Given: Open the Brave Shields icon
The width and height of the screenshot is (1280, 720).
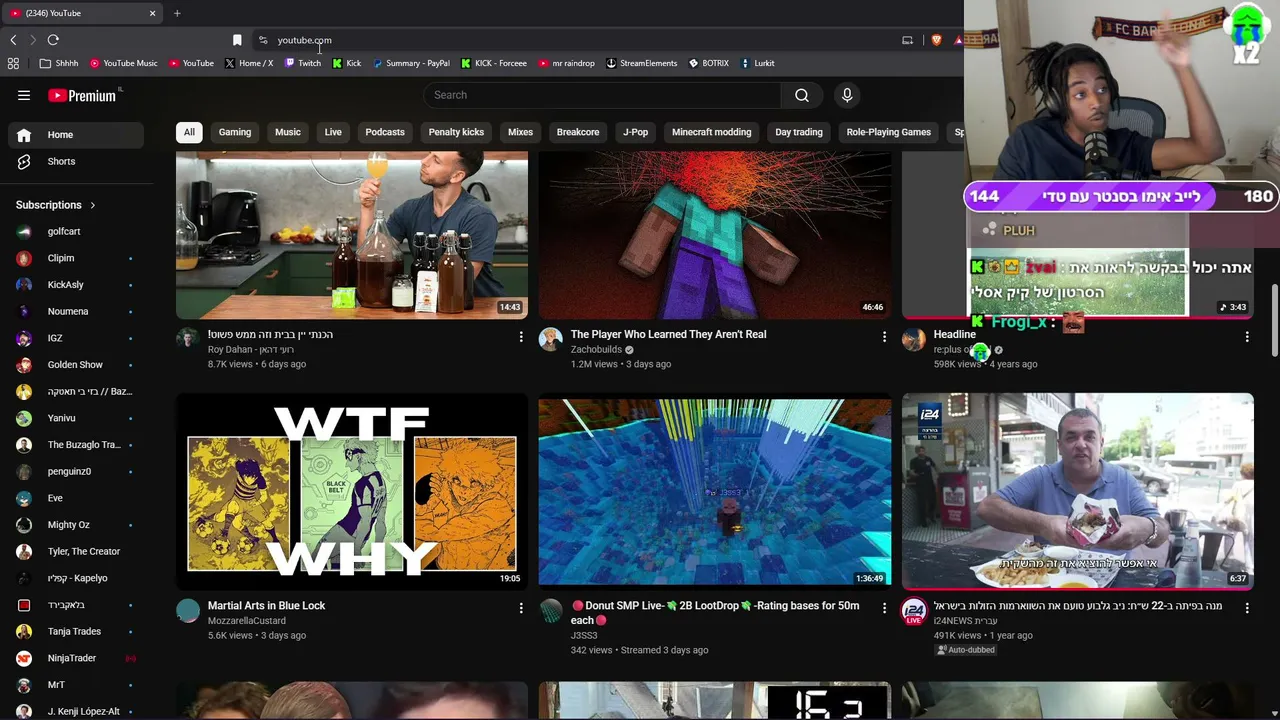Looking at the screenshot, I should (x=936, y=40).
